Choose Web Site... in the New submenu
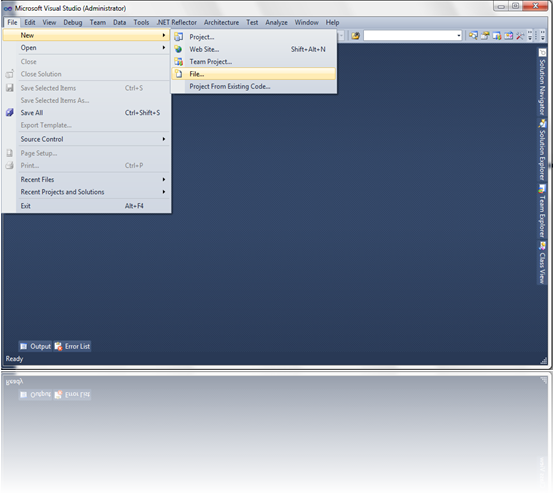 click(254, 49)
